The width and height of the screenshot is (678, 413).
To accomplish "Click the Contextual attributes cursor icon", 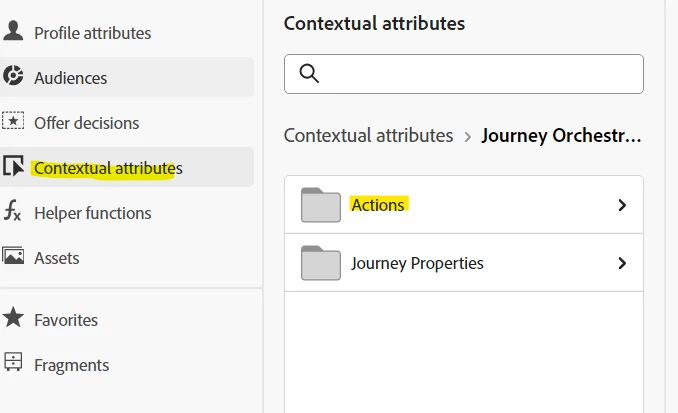I will [13, 167].
